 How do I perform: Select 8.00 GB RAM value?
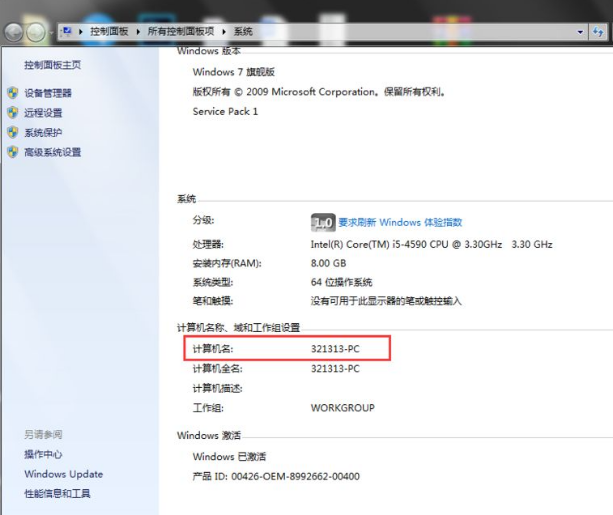pos(328,263)
